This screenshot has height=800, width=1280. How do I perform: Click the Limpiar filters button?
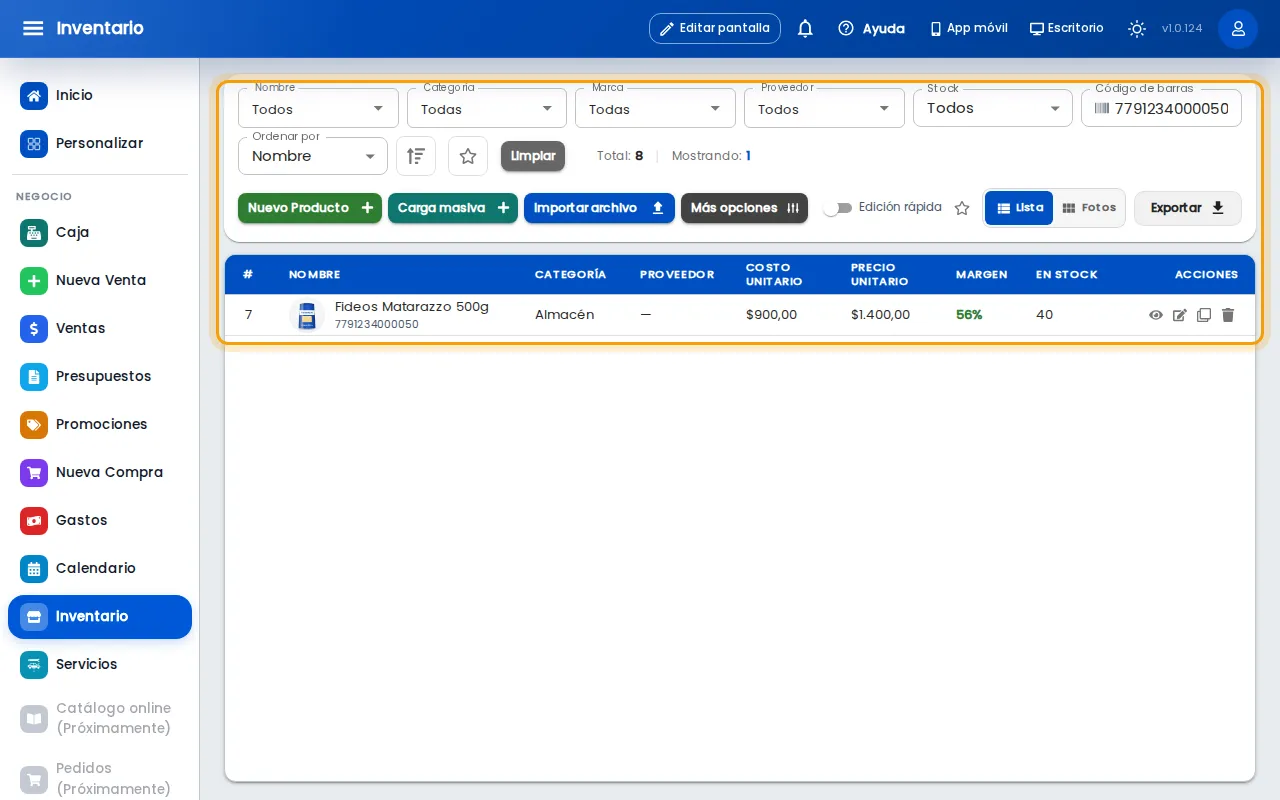(x=533, y=156)
